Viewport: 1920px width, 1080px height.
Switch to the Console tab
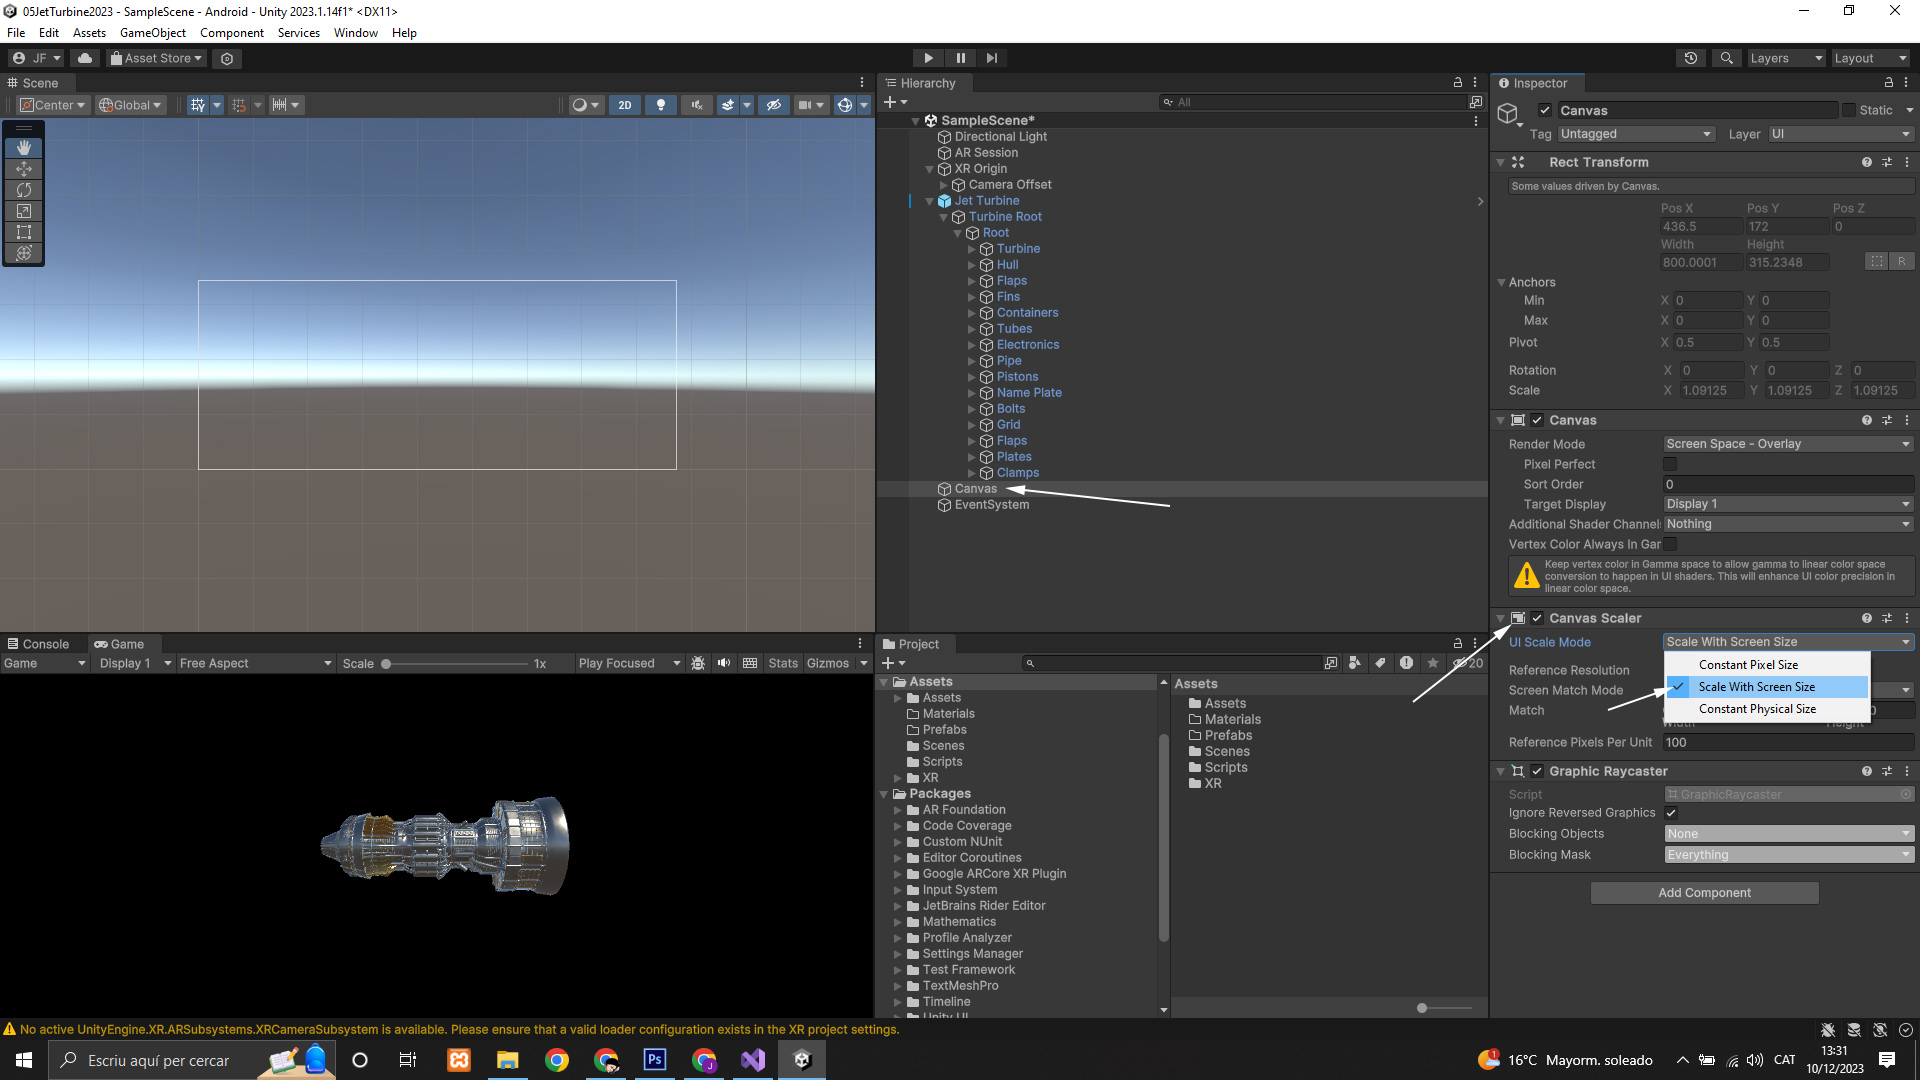[x=38, y=644]
